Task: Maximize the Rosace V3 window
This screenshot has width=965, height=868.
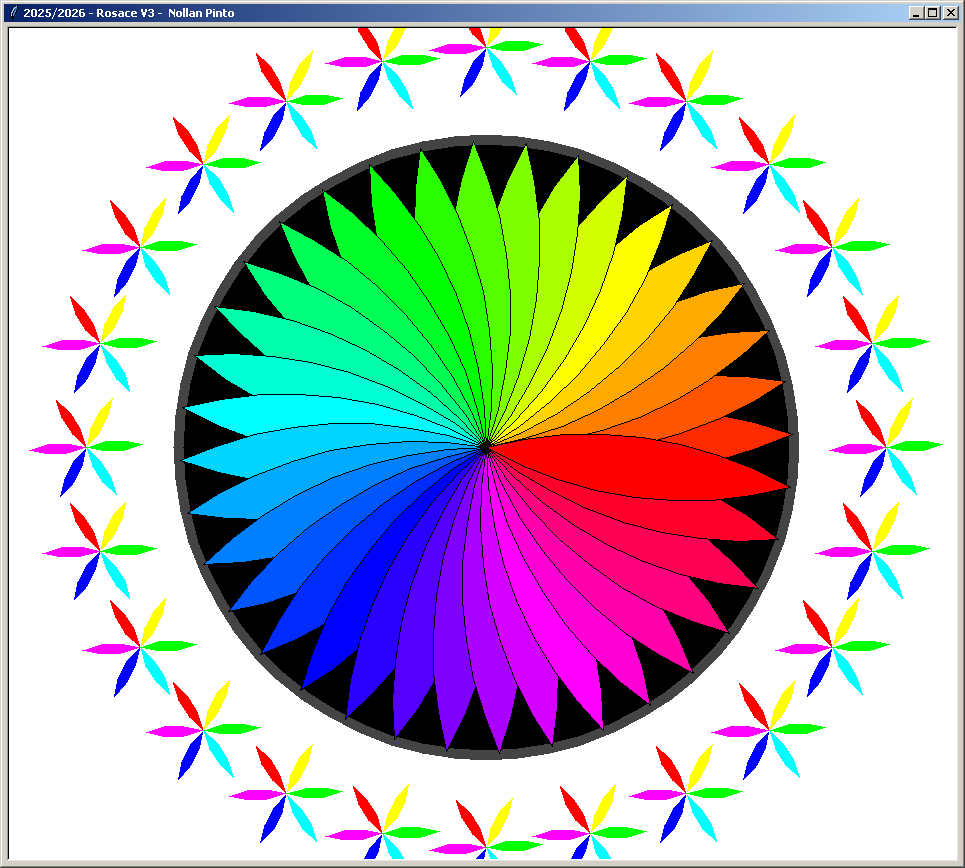Action: pos(932,12)
